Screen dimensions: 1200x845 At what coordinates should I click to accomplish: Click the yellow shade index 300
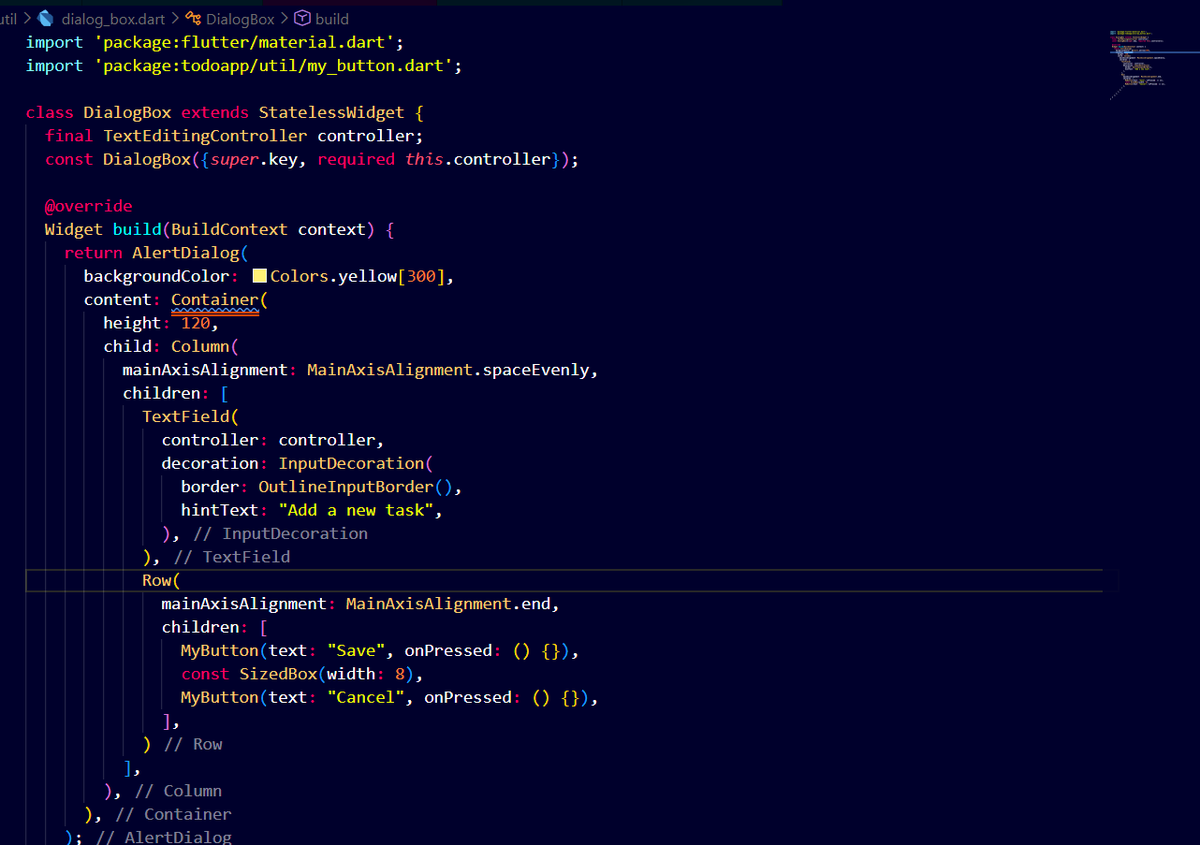pyautogui.click(x=422, y=276)
